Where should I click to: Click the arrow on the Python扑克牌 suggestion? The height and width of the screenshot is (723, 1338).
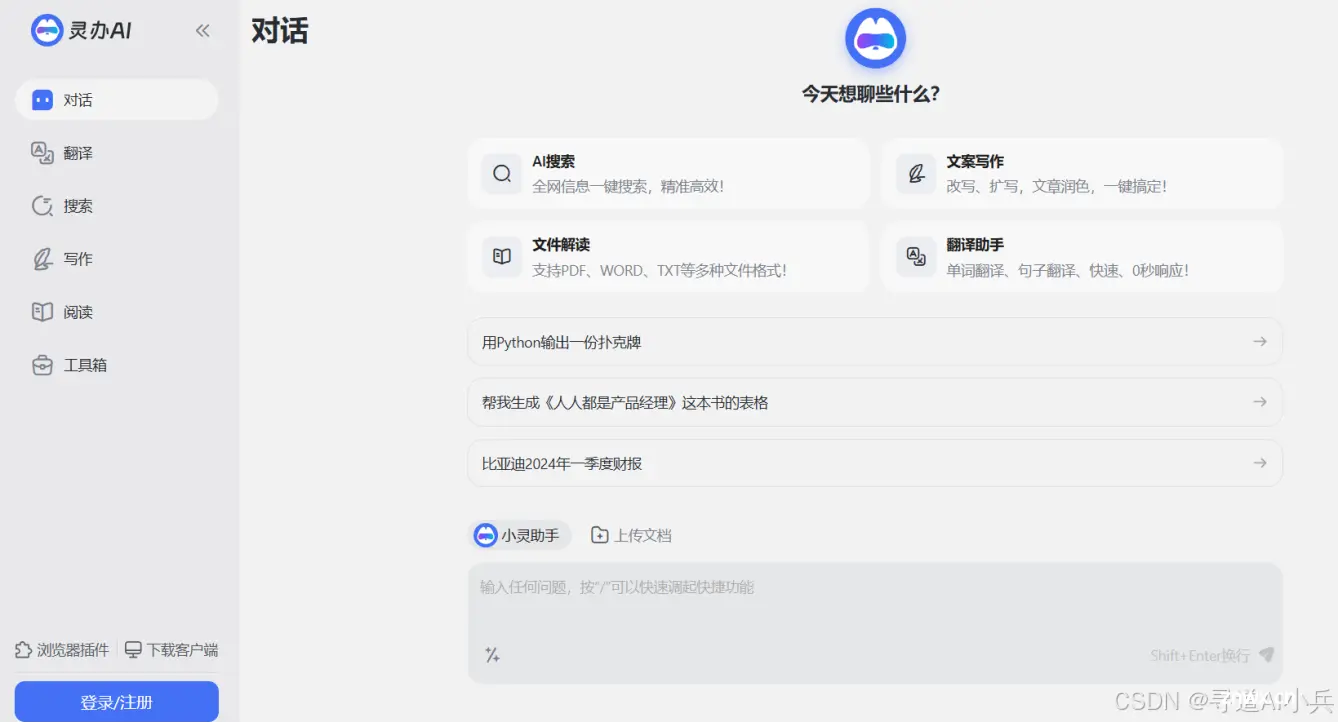click(x=1260, y=342)
